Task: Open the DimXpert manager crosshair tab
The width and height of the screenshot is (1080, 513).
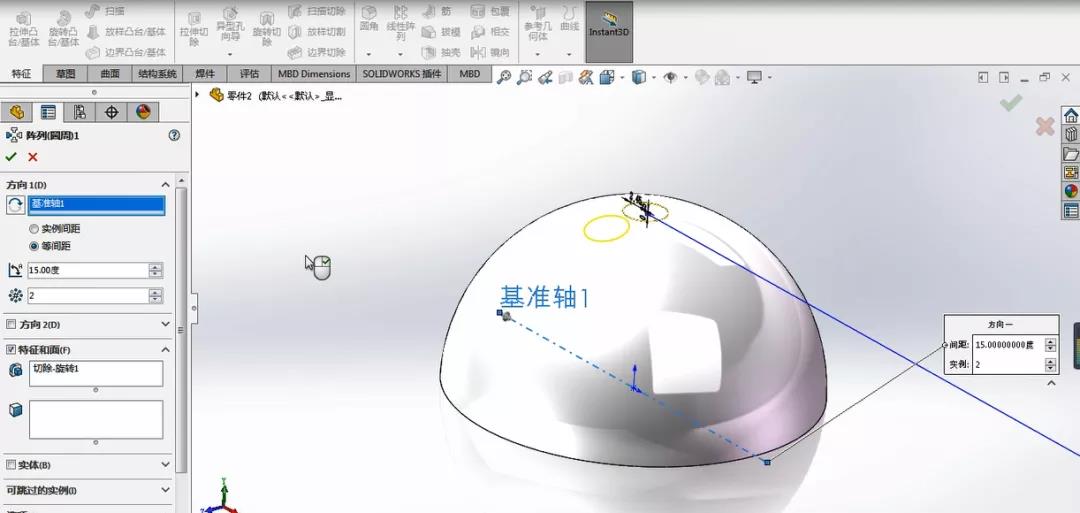Action: (x=111, y=112)
